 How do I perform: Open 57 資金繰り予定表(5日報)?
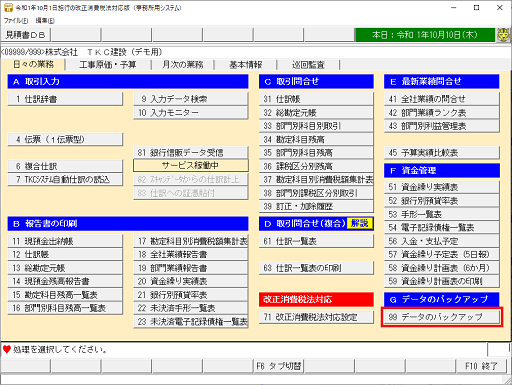coord(442,254)
